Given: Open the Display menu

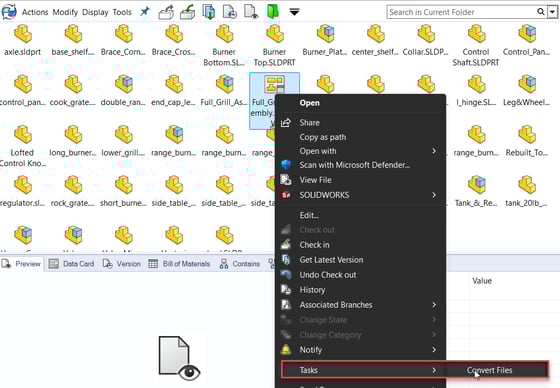Looking at the screenshot, I should tap(95, 12).
